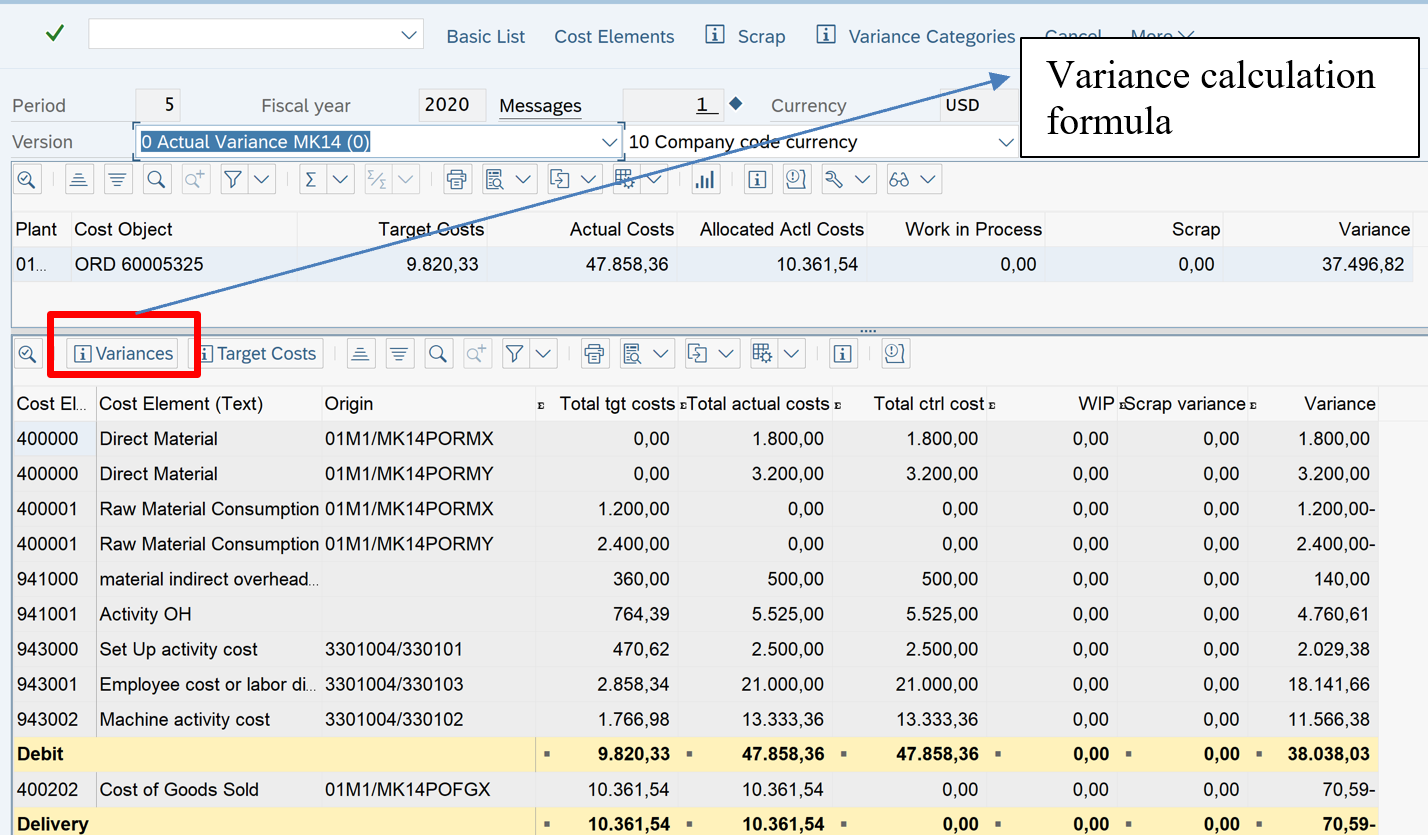
Task: Expand the command field dropdown arrow
Action: pos(409,35)
